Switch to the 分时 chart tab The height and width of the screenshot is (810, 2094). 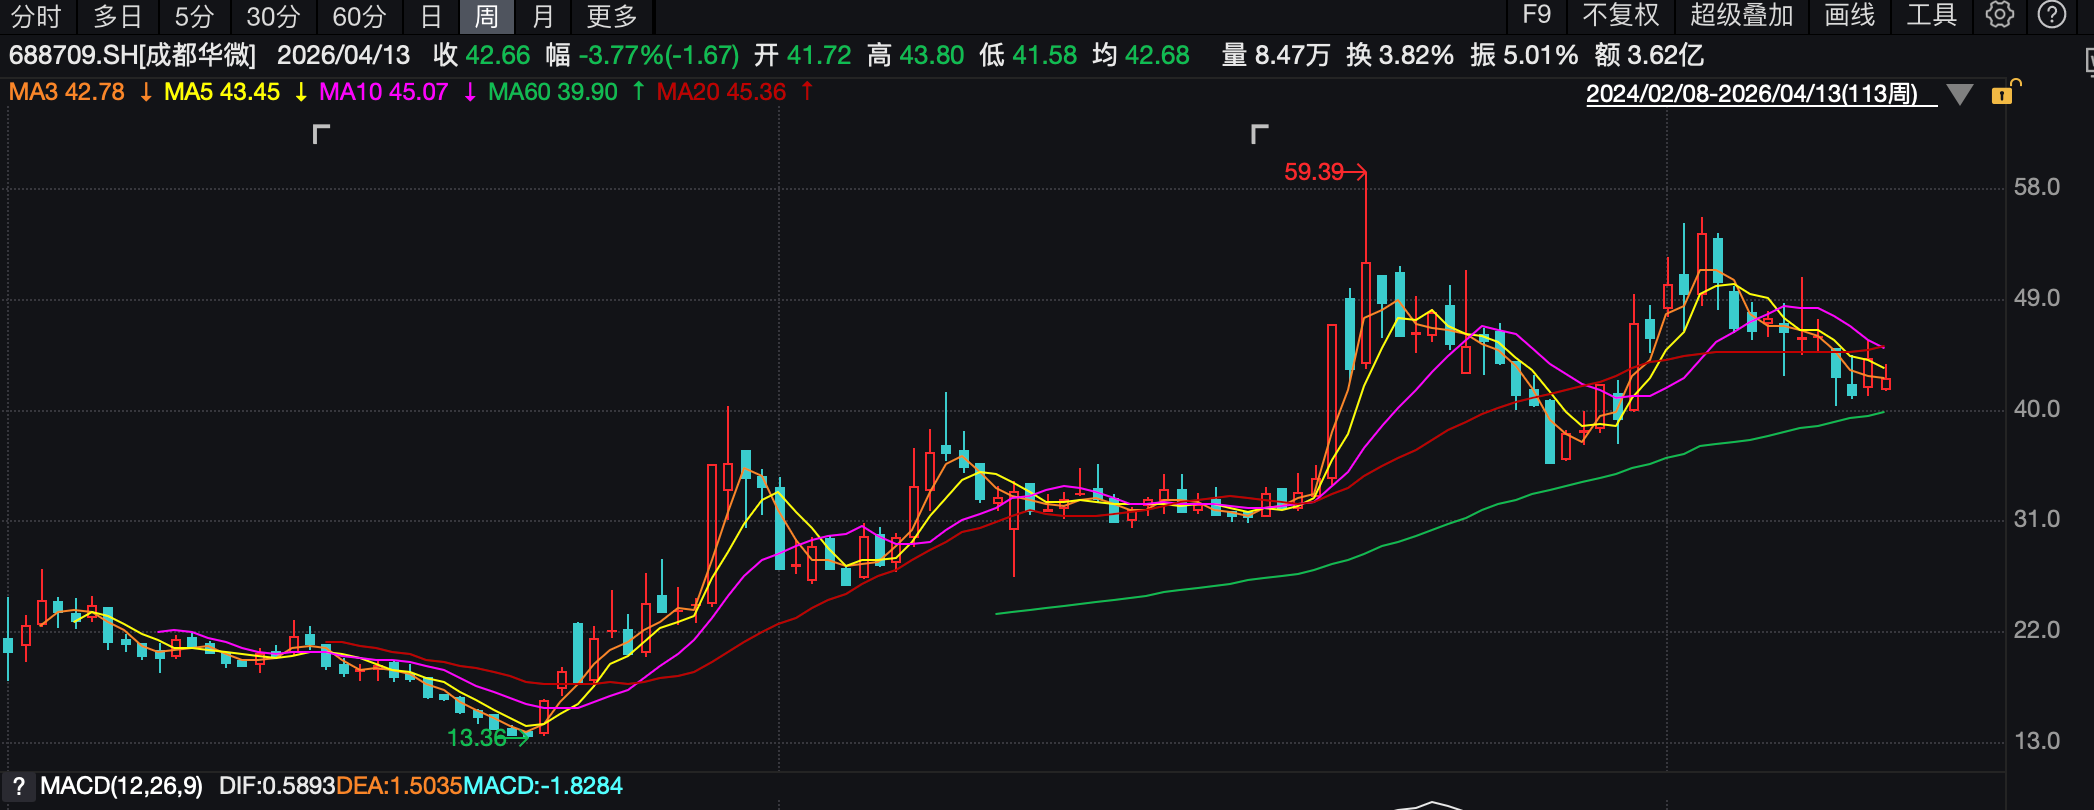pos(36,16)
